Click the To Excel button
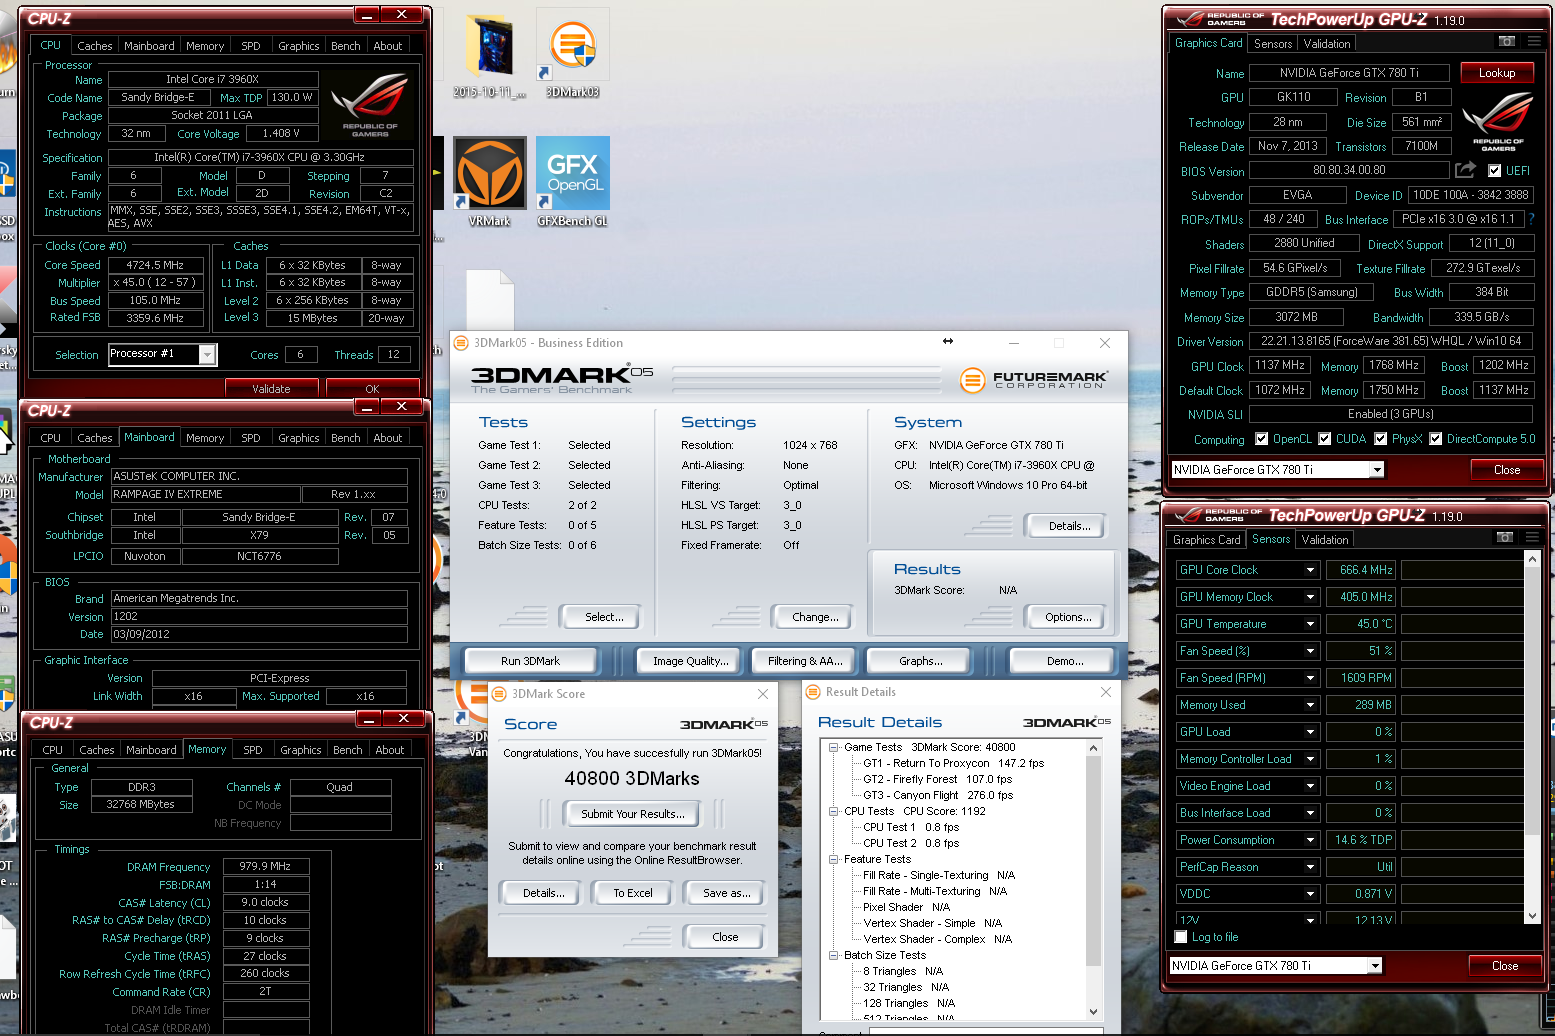The height and width of the screenshot is (1036, 1555). click(x=633, y=893)
